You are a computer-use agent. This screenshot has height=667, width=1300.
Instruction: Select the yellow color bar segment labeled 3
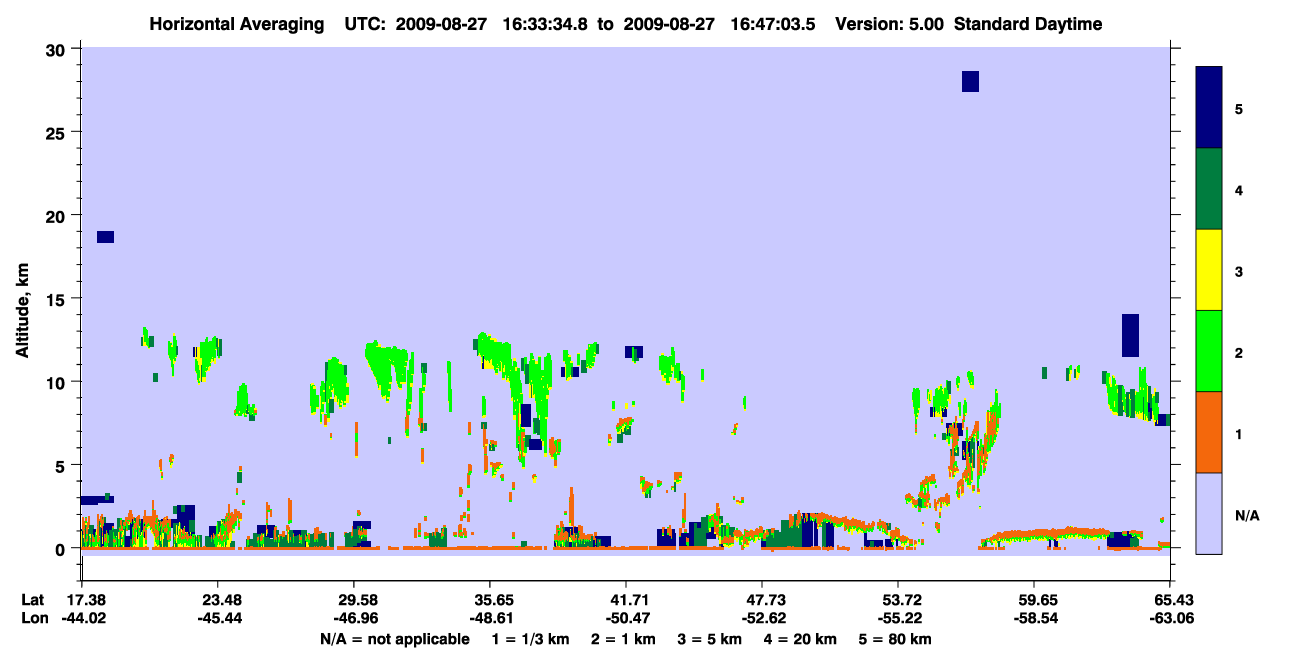coord(1209,270)
